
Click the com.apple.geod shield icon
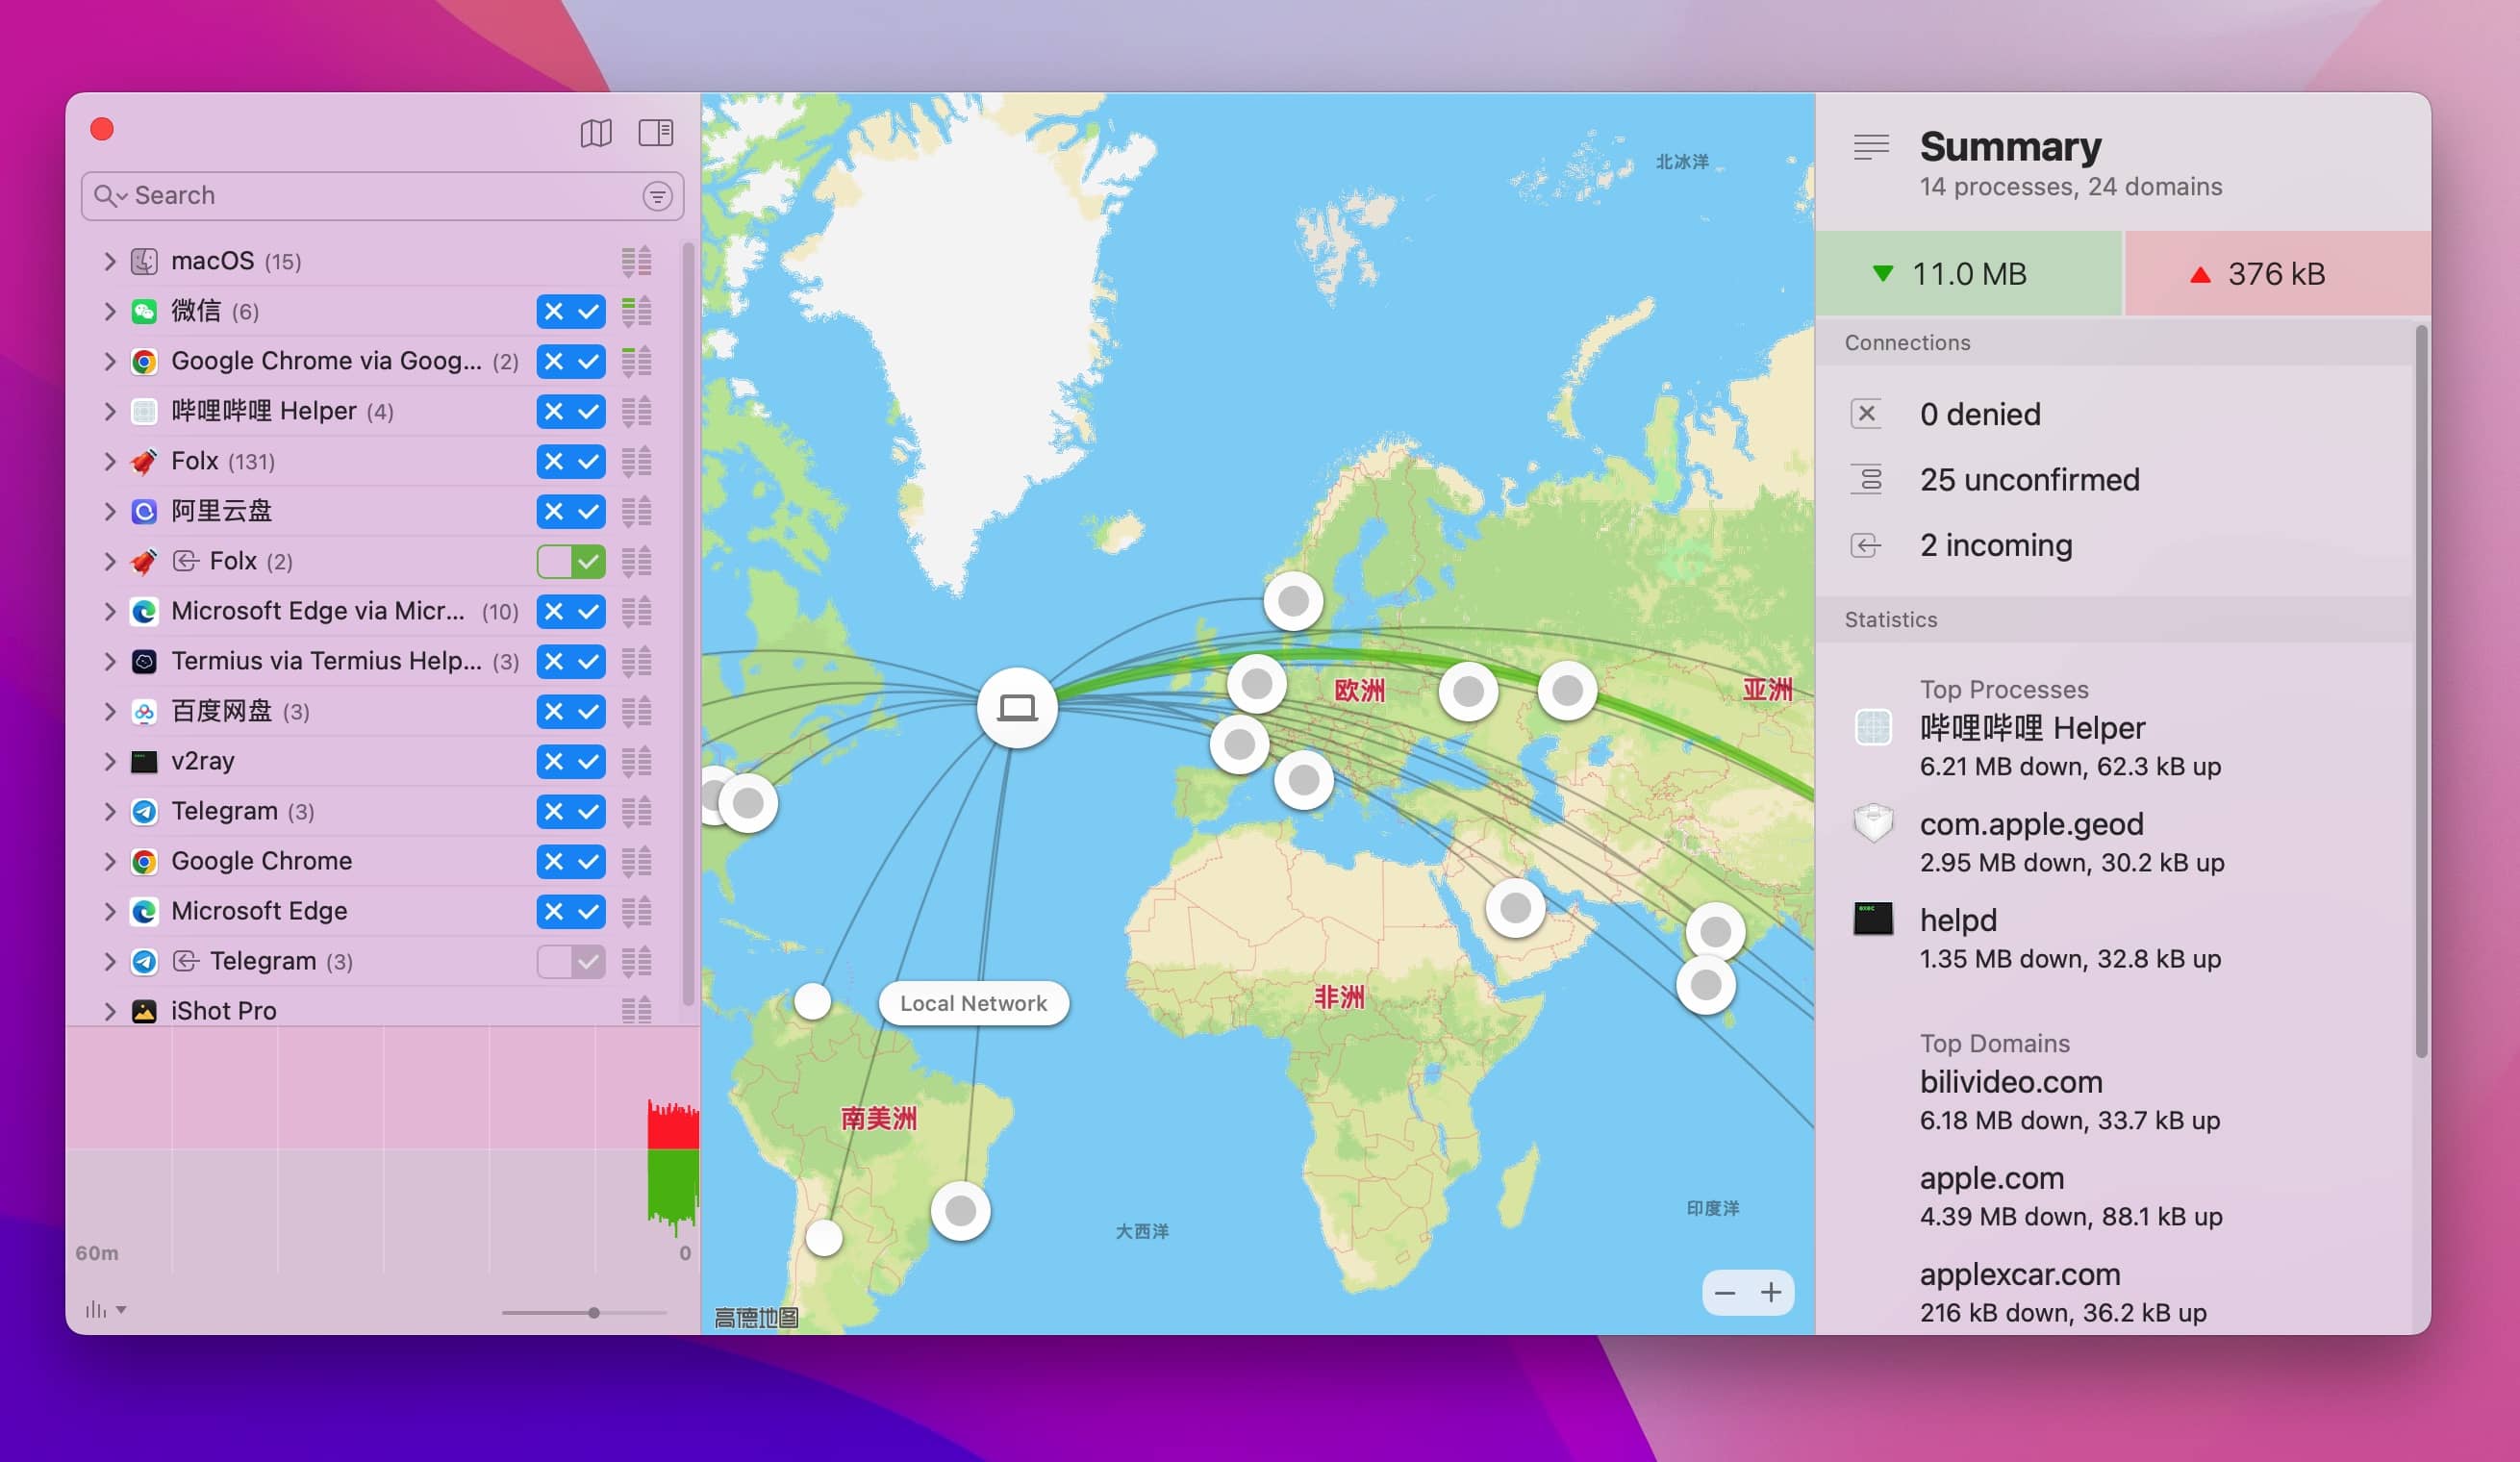[1873, 823]
